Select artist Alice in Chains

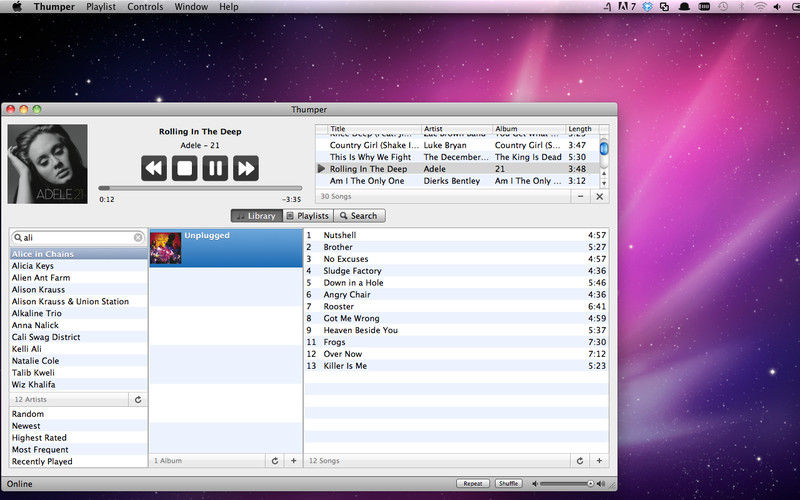[79, 254]
